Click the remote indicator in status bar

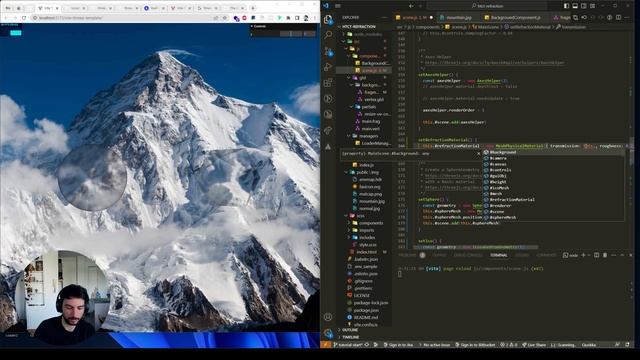(x=325, y=344)
